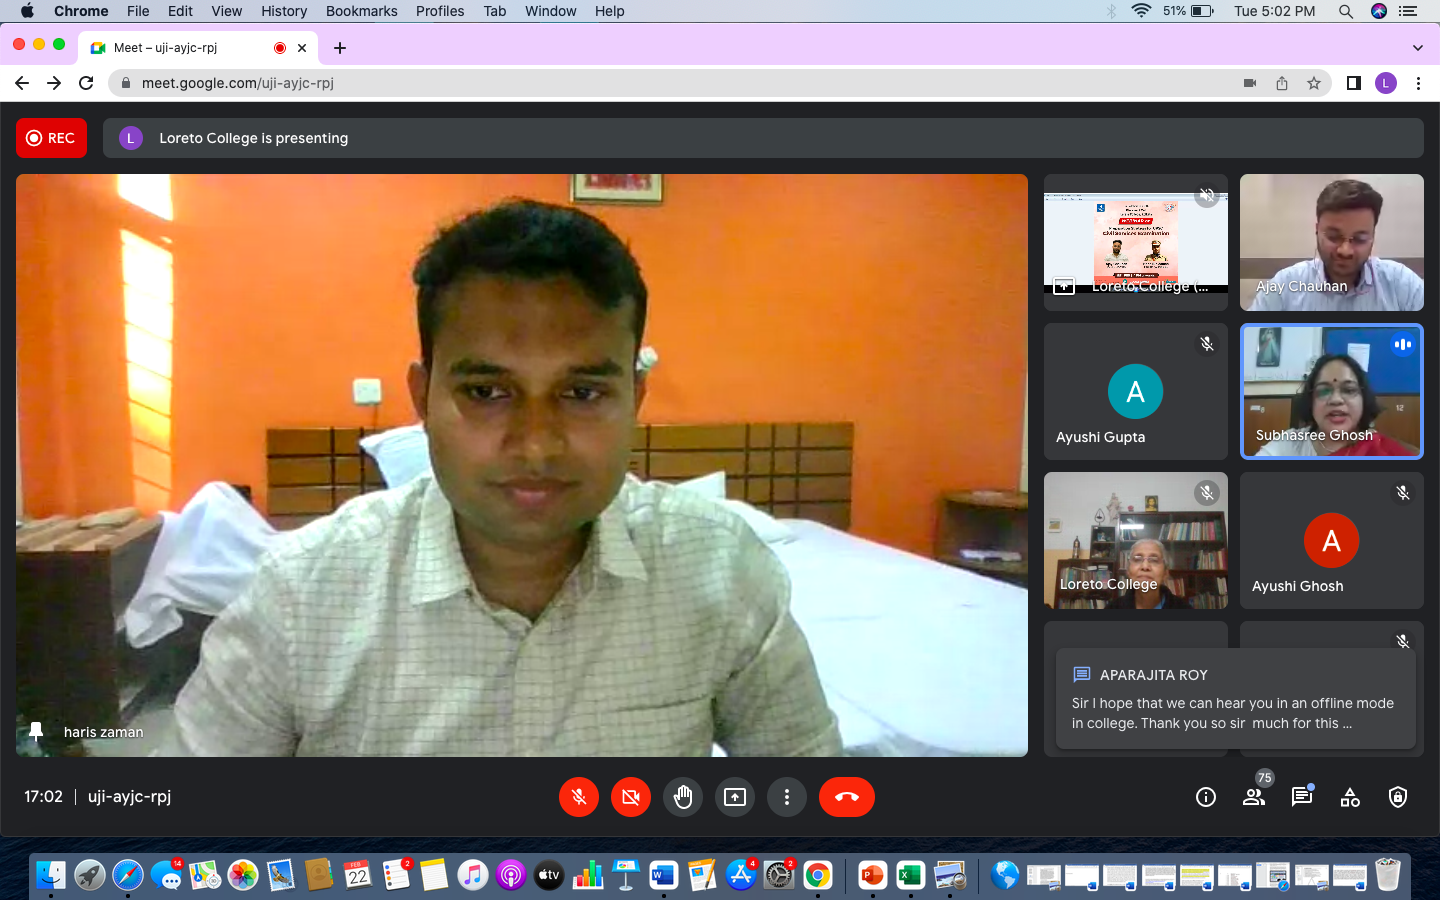
Task: Open the History menu in menu bar
Action: click(284, 11)
